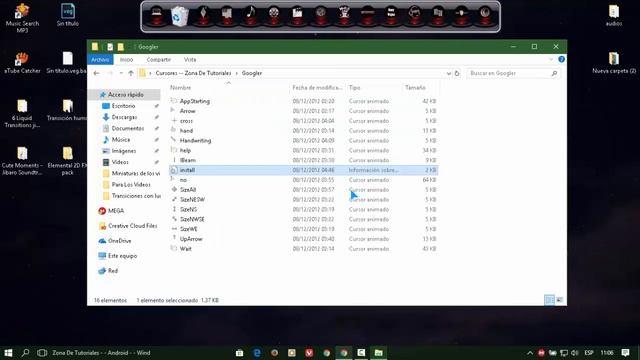Show hidden system tray icons
640x360 pixels.
coord(530,353)
